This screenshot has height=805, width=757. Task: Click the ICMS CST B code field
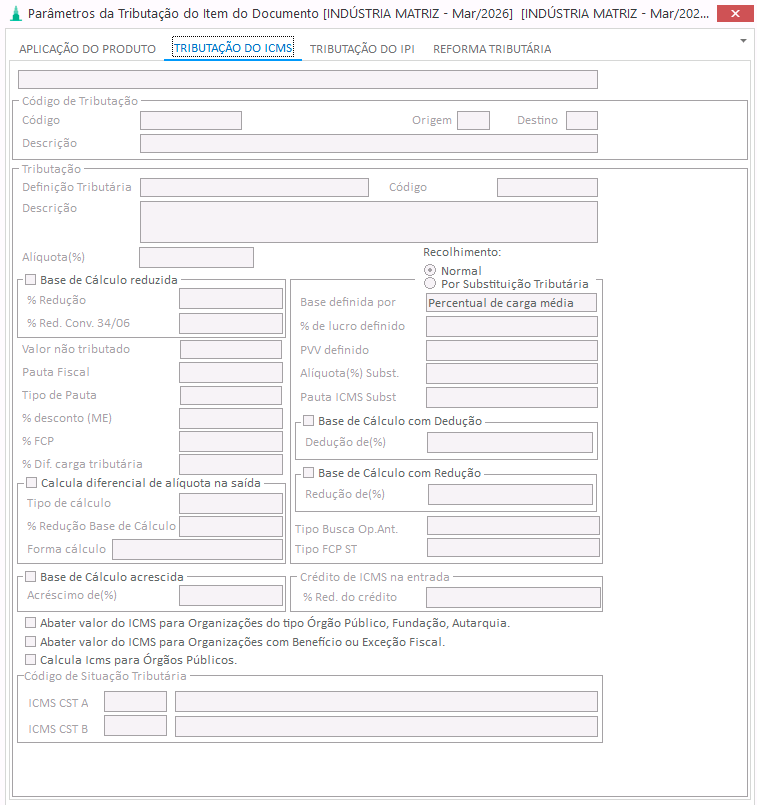[x=135, y=726]
